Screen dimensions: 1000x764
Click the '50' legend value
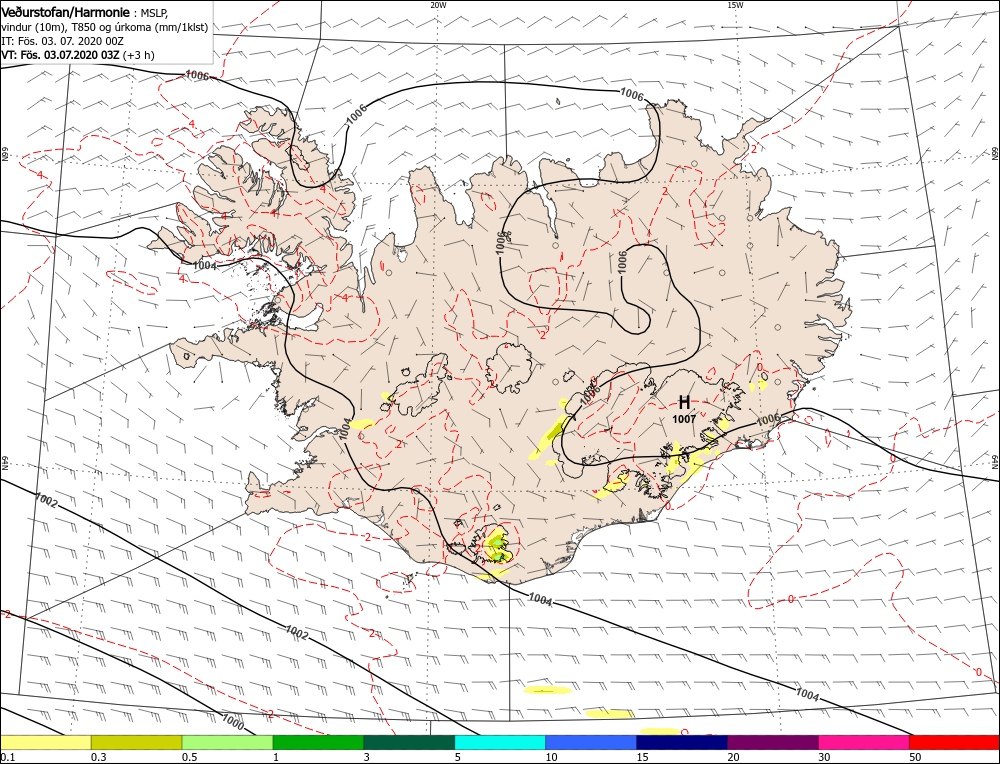pyautogui.click(x=915, y=757)
